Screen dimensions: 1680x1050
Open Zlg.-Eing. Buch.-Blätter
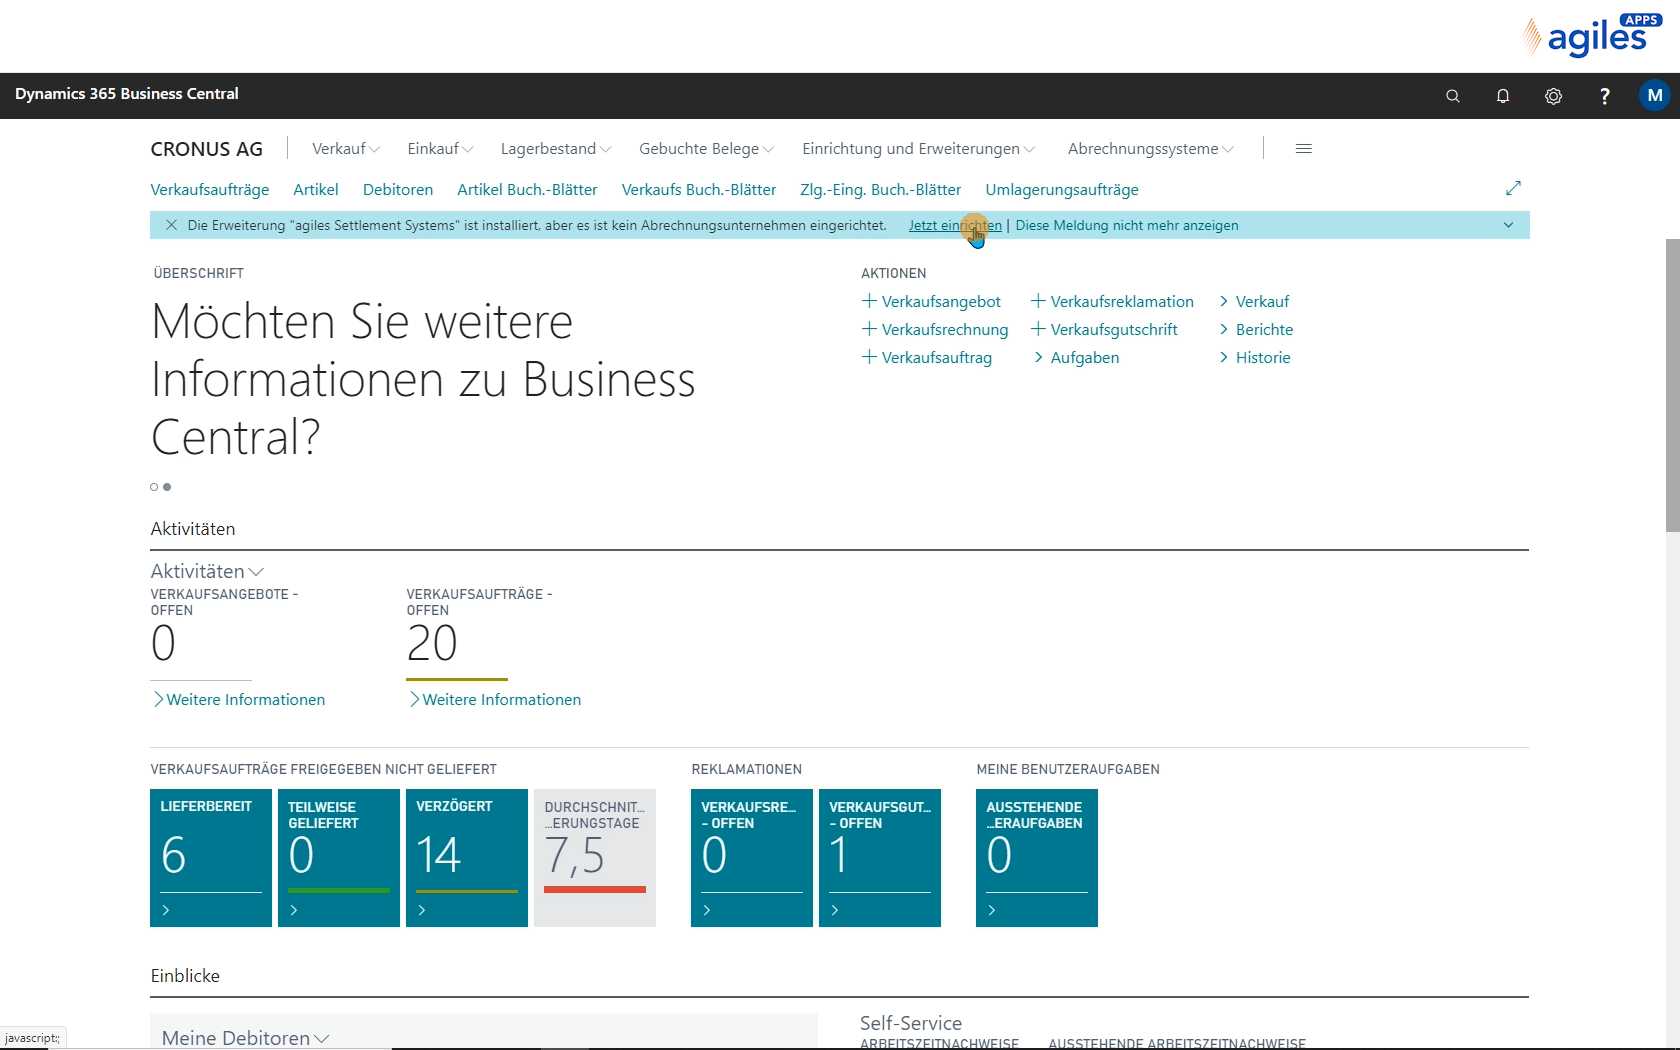pyautogui.click(x=880, y=189)
